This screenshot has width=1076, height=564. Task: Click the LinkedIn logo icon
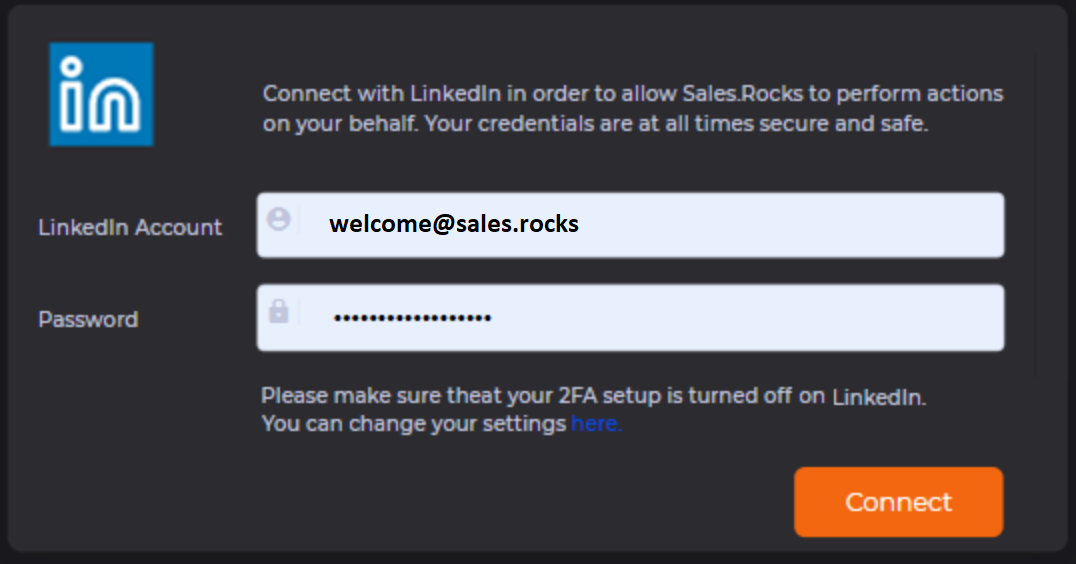(101, 94)
